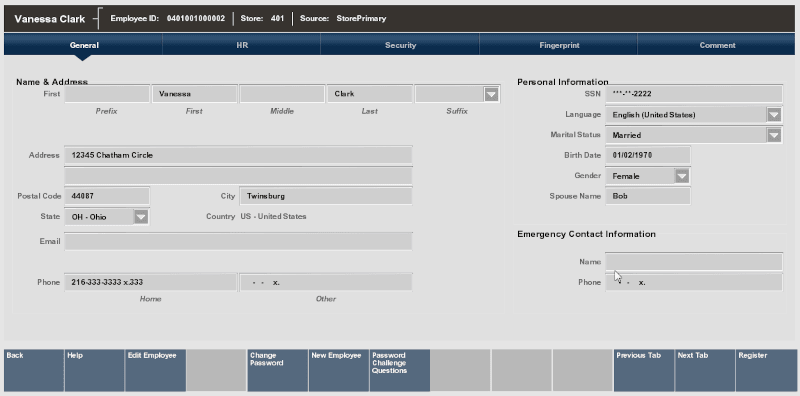Switch to the General tab
Screen dimensions: 800x396
(84, 45)
